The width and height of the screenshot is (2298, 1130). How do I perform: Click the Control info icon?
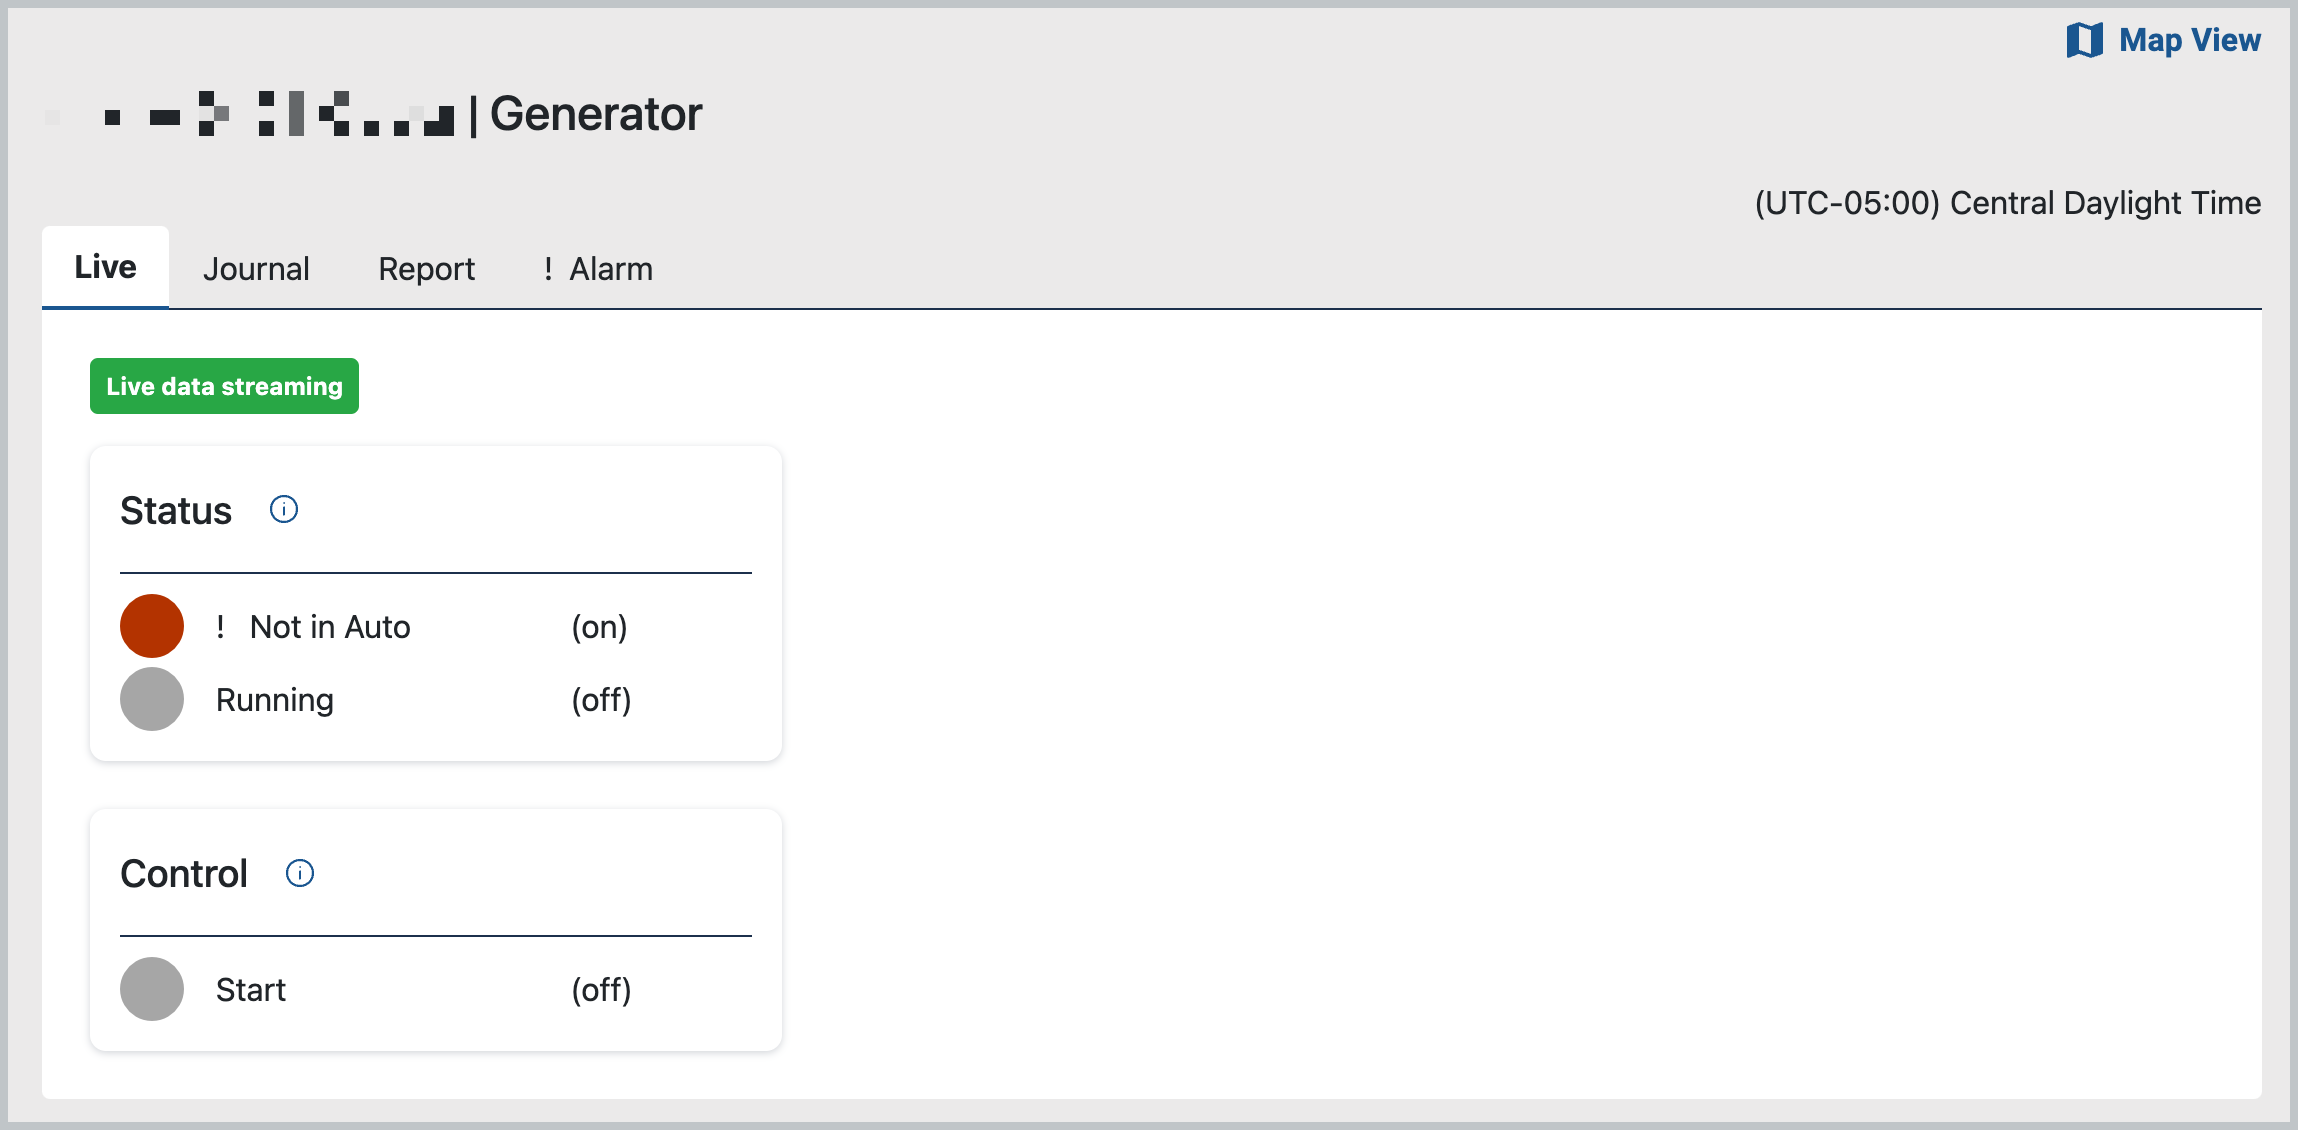coord(300,873)
